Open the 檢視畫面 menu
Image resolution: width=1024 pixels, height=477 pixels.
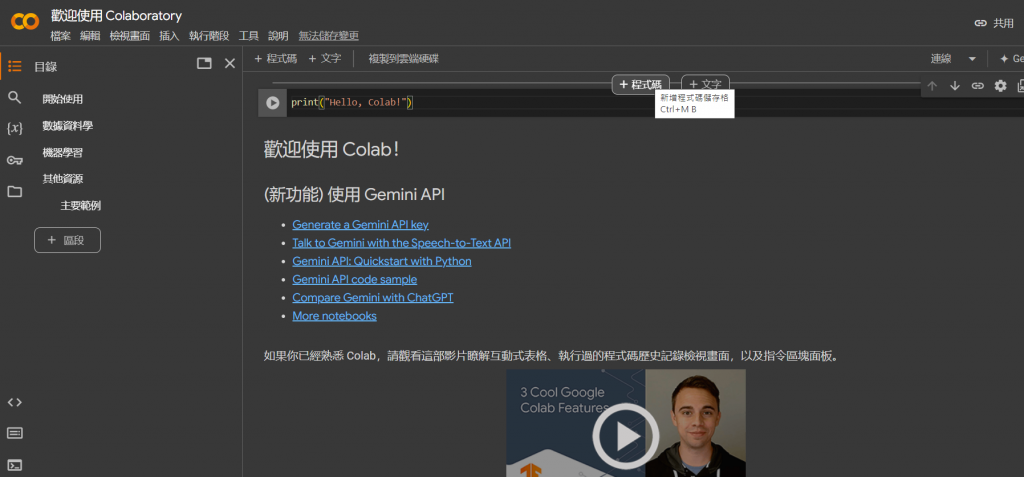pos(130,36)
